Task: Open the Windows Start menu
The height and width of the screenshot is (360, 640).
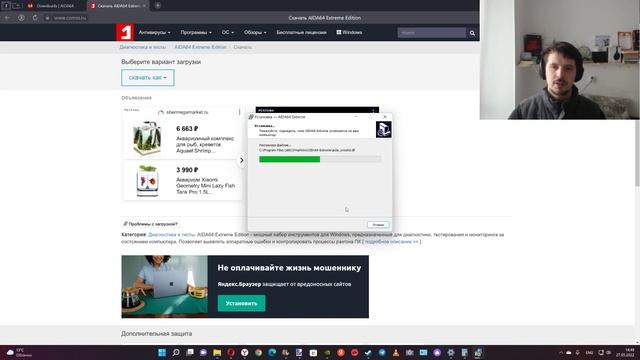Action: coord(162,352)
